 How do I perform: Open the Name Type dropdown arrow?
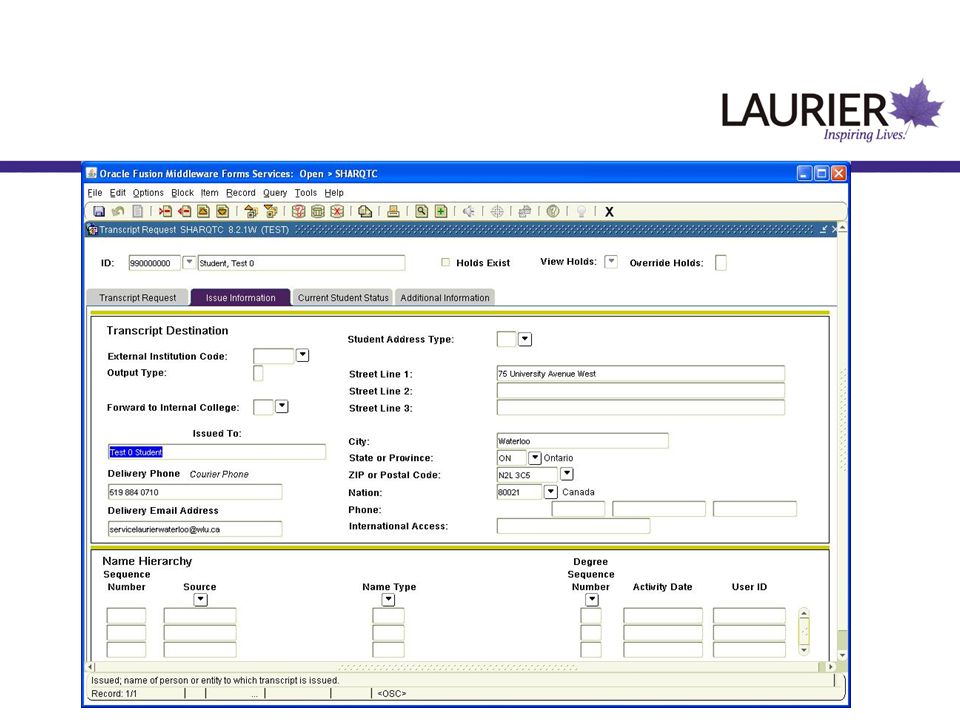[388, 600]
